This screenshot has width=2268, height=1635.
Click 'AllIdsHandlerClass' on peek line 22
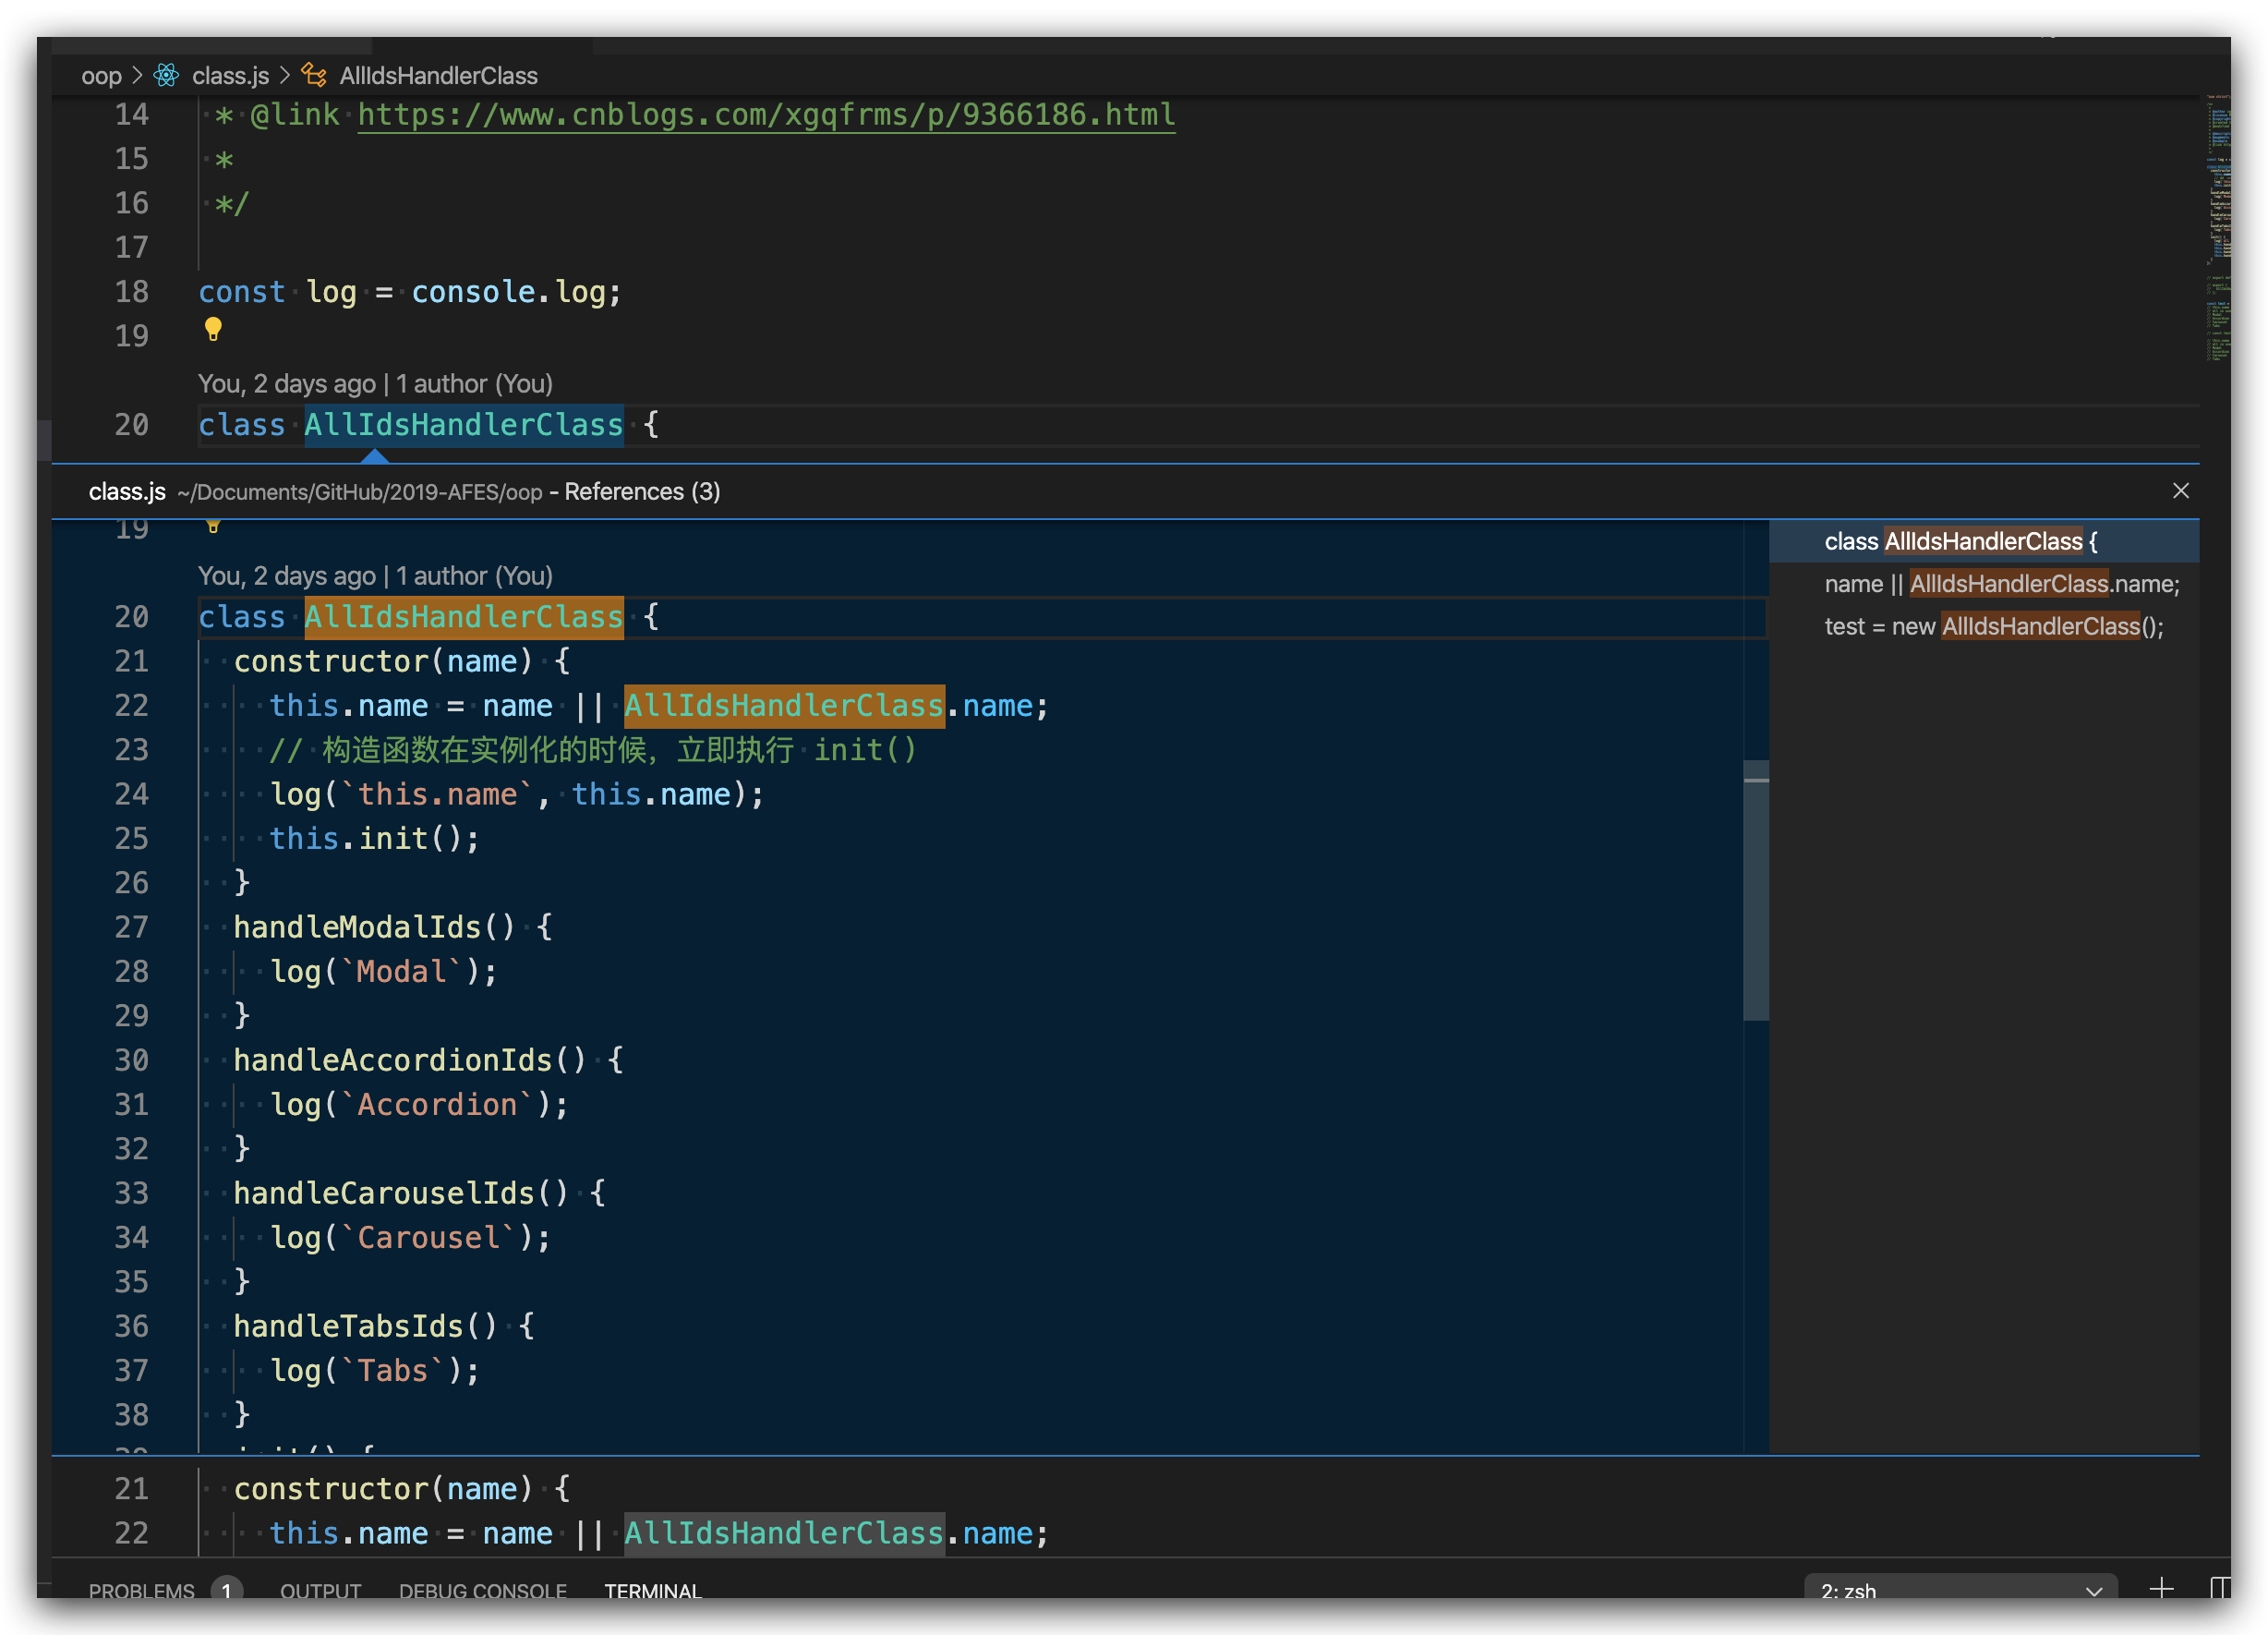784,706
